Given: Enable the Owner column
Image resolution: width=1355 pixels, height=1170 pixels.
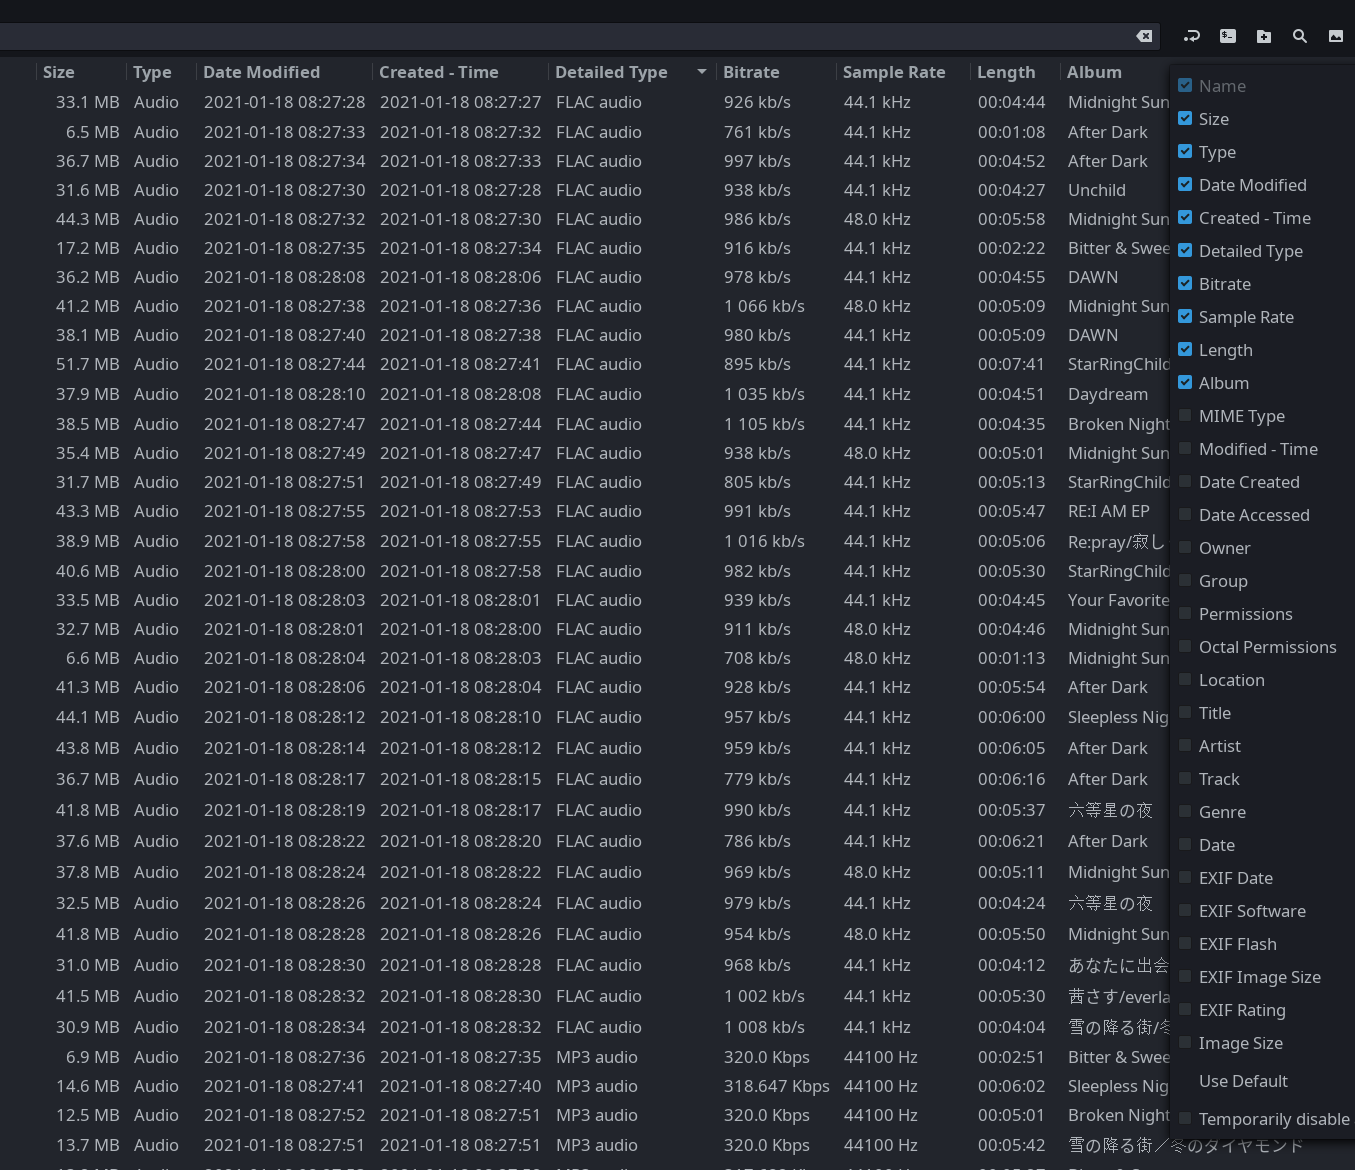Looking at the screenshot, I should (x=1185, y=547).
